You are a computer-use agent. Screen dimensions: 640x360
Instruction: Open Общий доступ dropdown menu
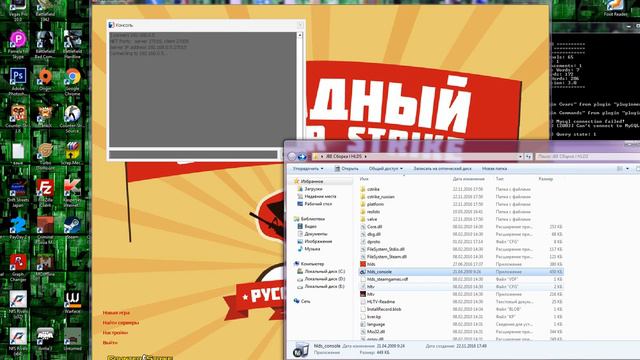click(x=385, y=169)
